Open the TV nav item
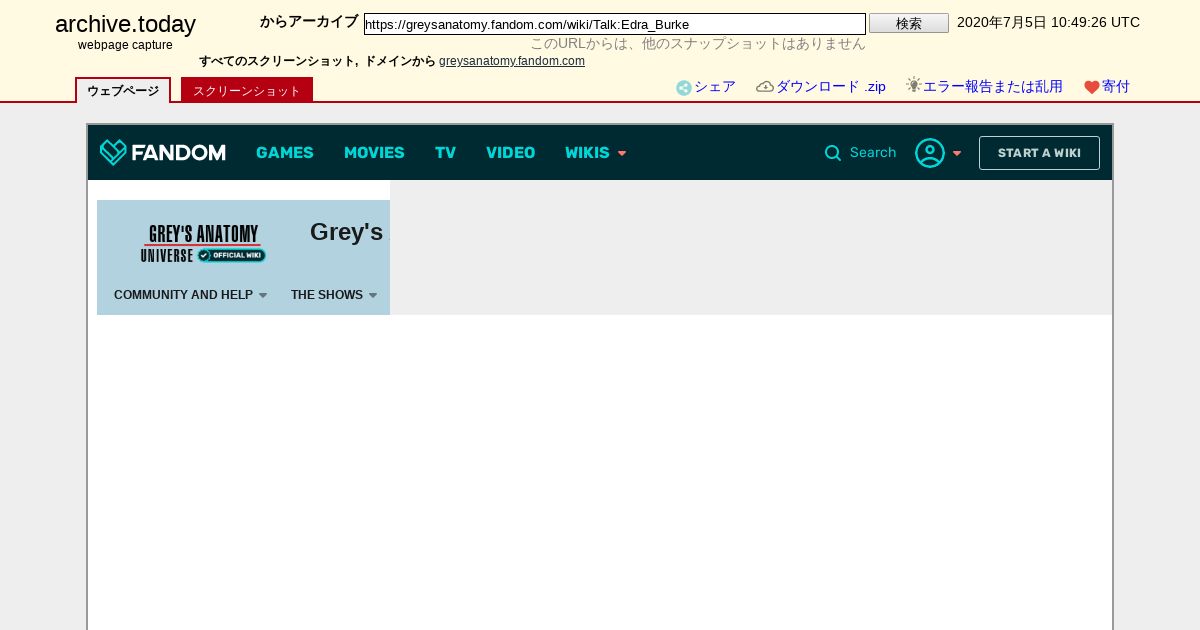The height and width of the screenshot is (630, 1200). pos(445,153)
